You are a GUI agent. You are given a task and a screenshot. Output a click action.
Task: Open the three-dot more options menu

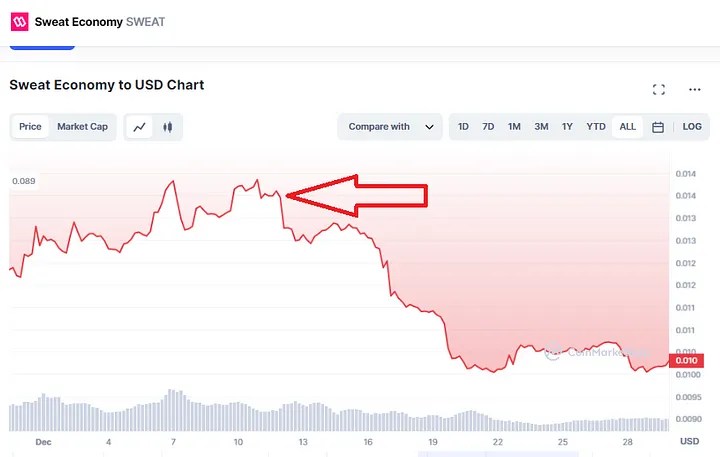[x=695, y=90]
